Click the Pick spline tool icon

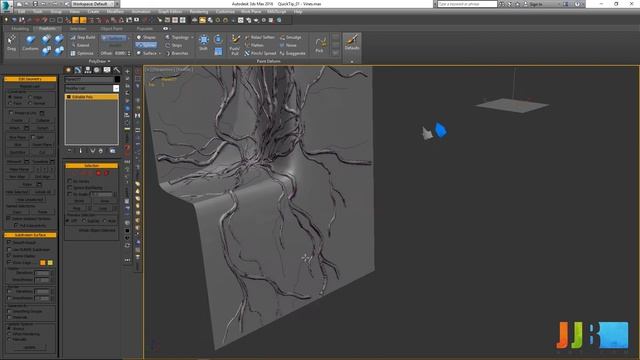click(x=320, y=44)
